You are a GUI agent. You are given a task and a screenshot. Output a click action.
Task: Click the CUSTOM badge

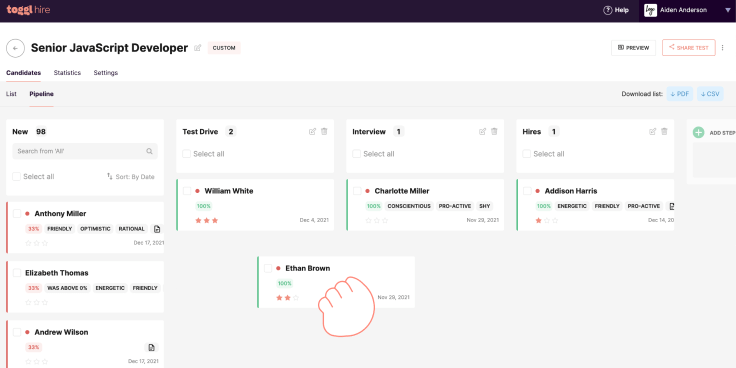(224, 48)
